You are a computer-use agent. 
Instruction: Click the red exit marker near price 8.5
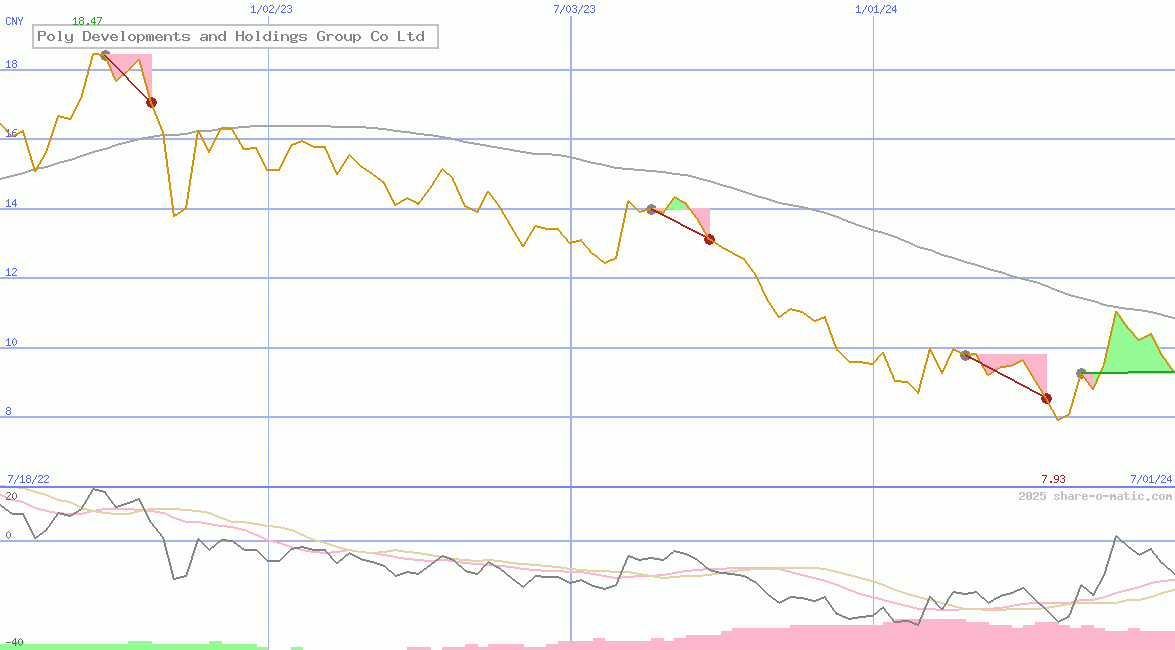coord(1047,398)
